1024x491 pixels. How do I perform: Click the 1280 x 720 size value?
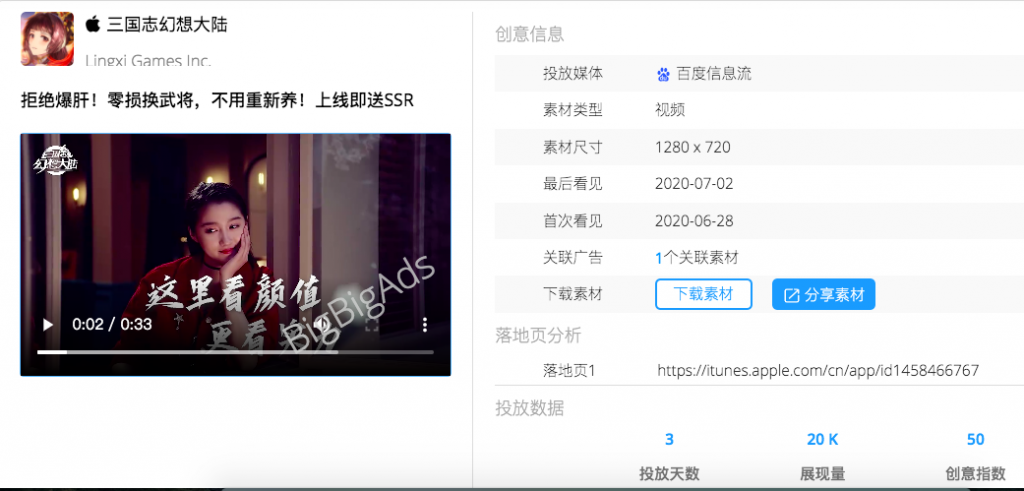point(692,148)
